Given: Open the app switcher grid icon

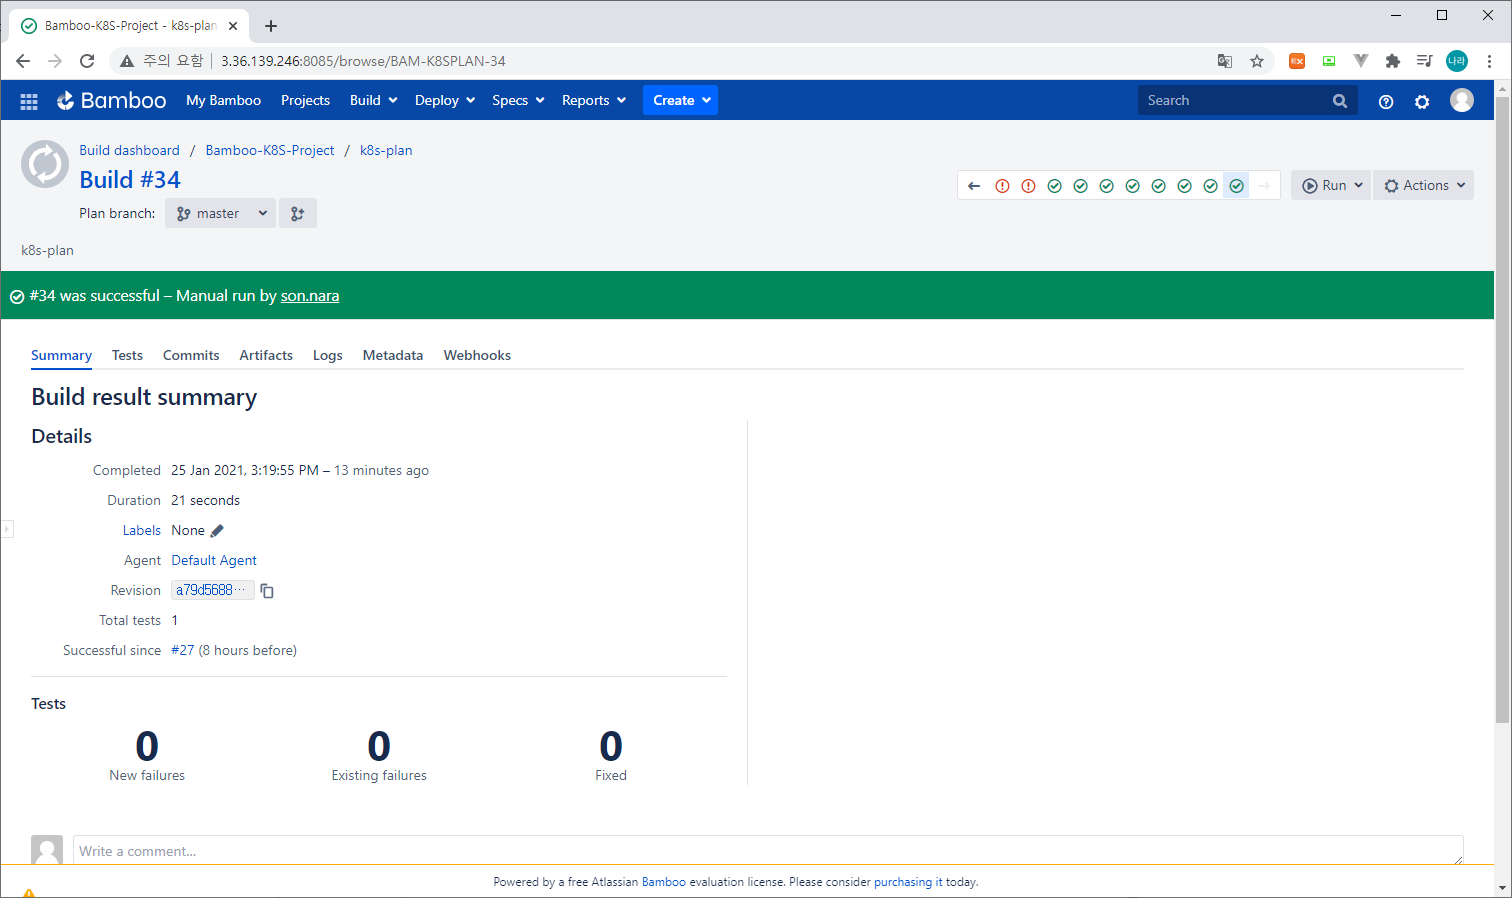Looking at the screenshot, I should click(x=29, y=101).
